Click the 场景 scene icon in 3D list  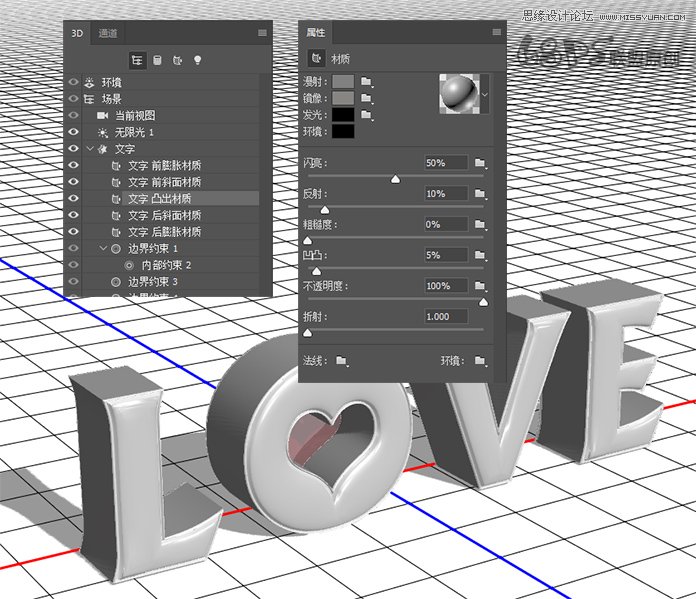[x=89, y=99]
